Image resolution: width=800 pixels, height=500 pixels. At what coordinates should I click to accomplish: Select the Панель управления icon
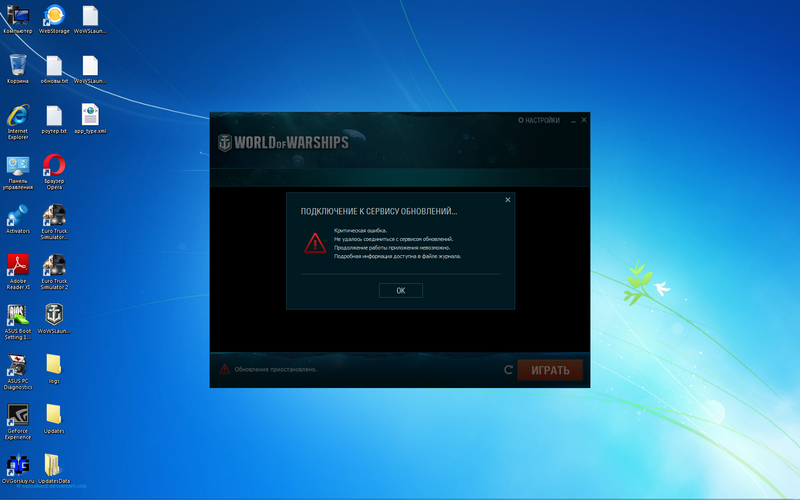pyautogui.click(x=18, y=173)
